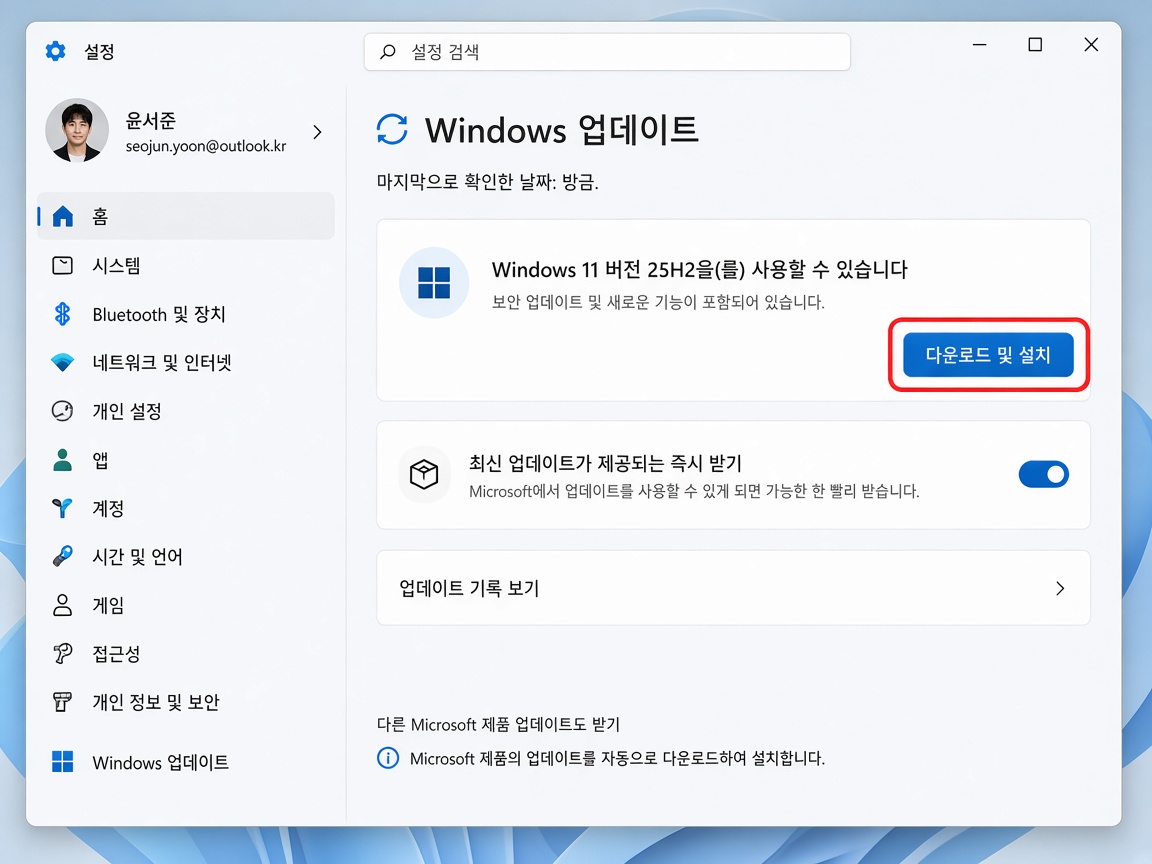Click the network Wi-Fi icon
The height and width of the screenshot is (864, 1152).
[x=62, y=362]
